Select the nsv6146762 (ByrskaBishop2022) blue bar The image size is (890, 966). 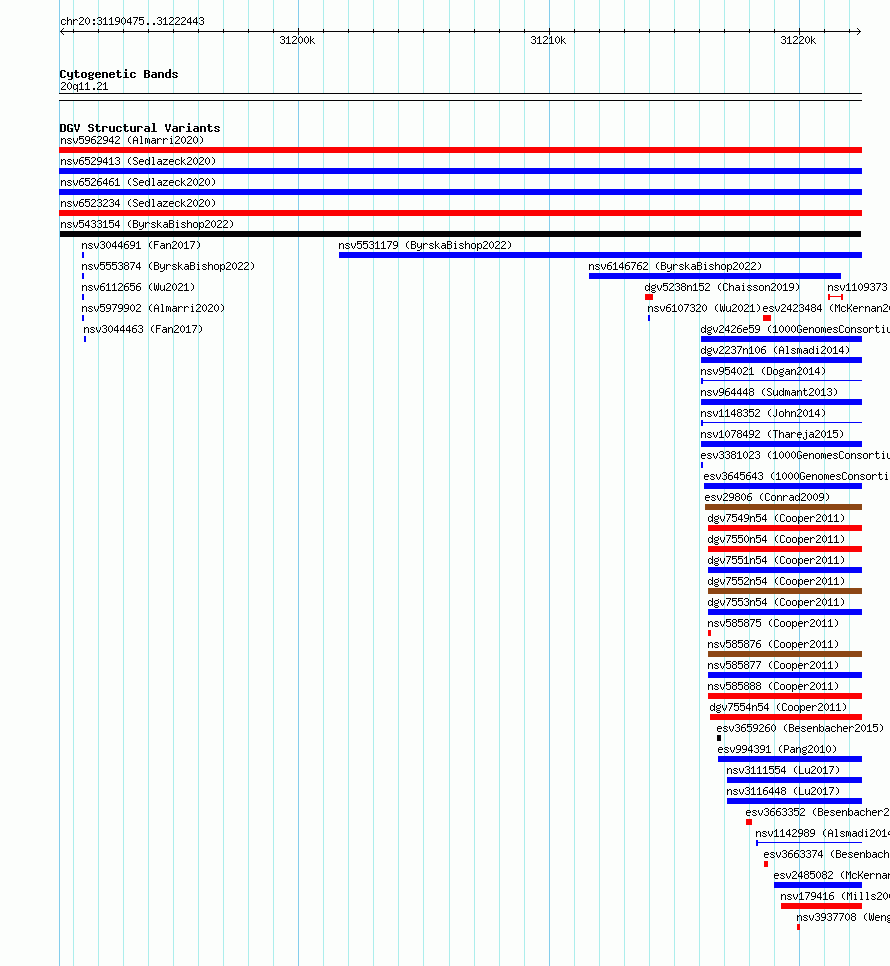[714, 275]
